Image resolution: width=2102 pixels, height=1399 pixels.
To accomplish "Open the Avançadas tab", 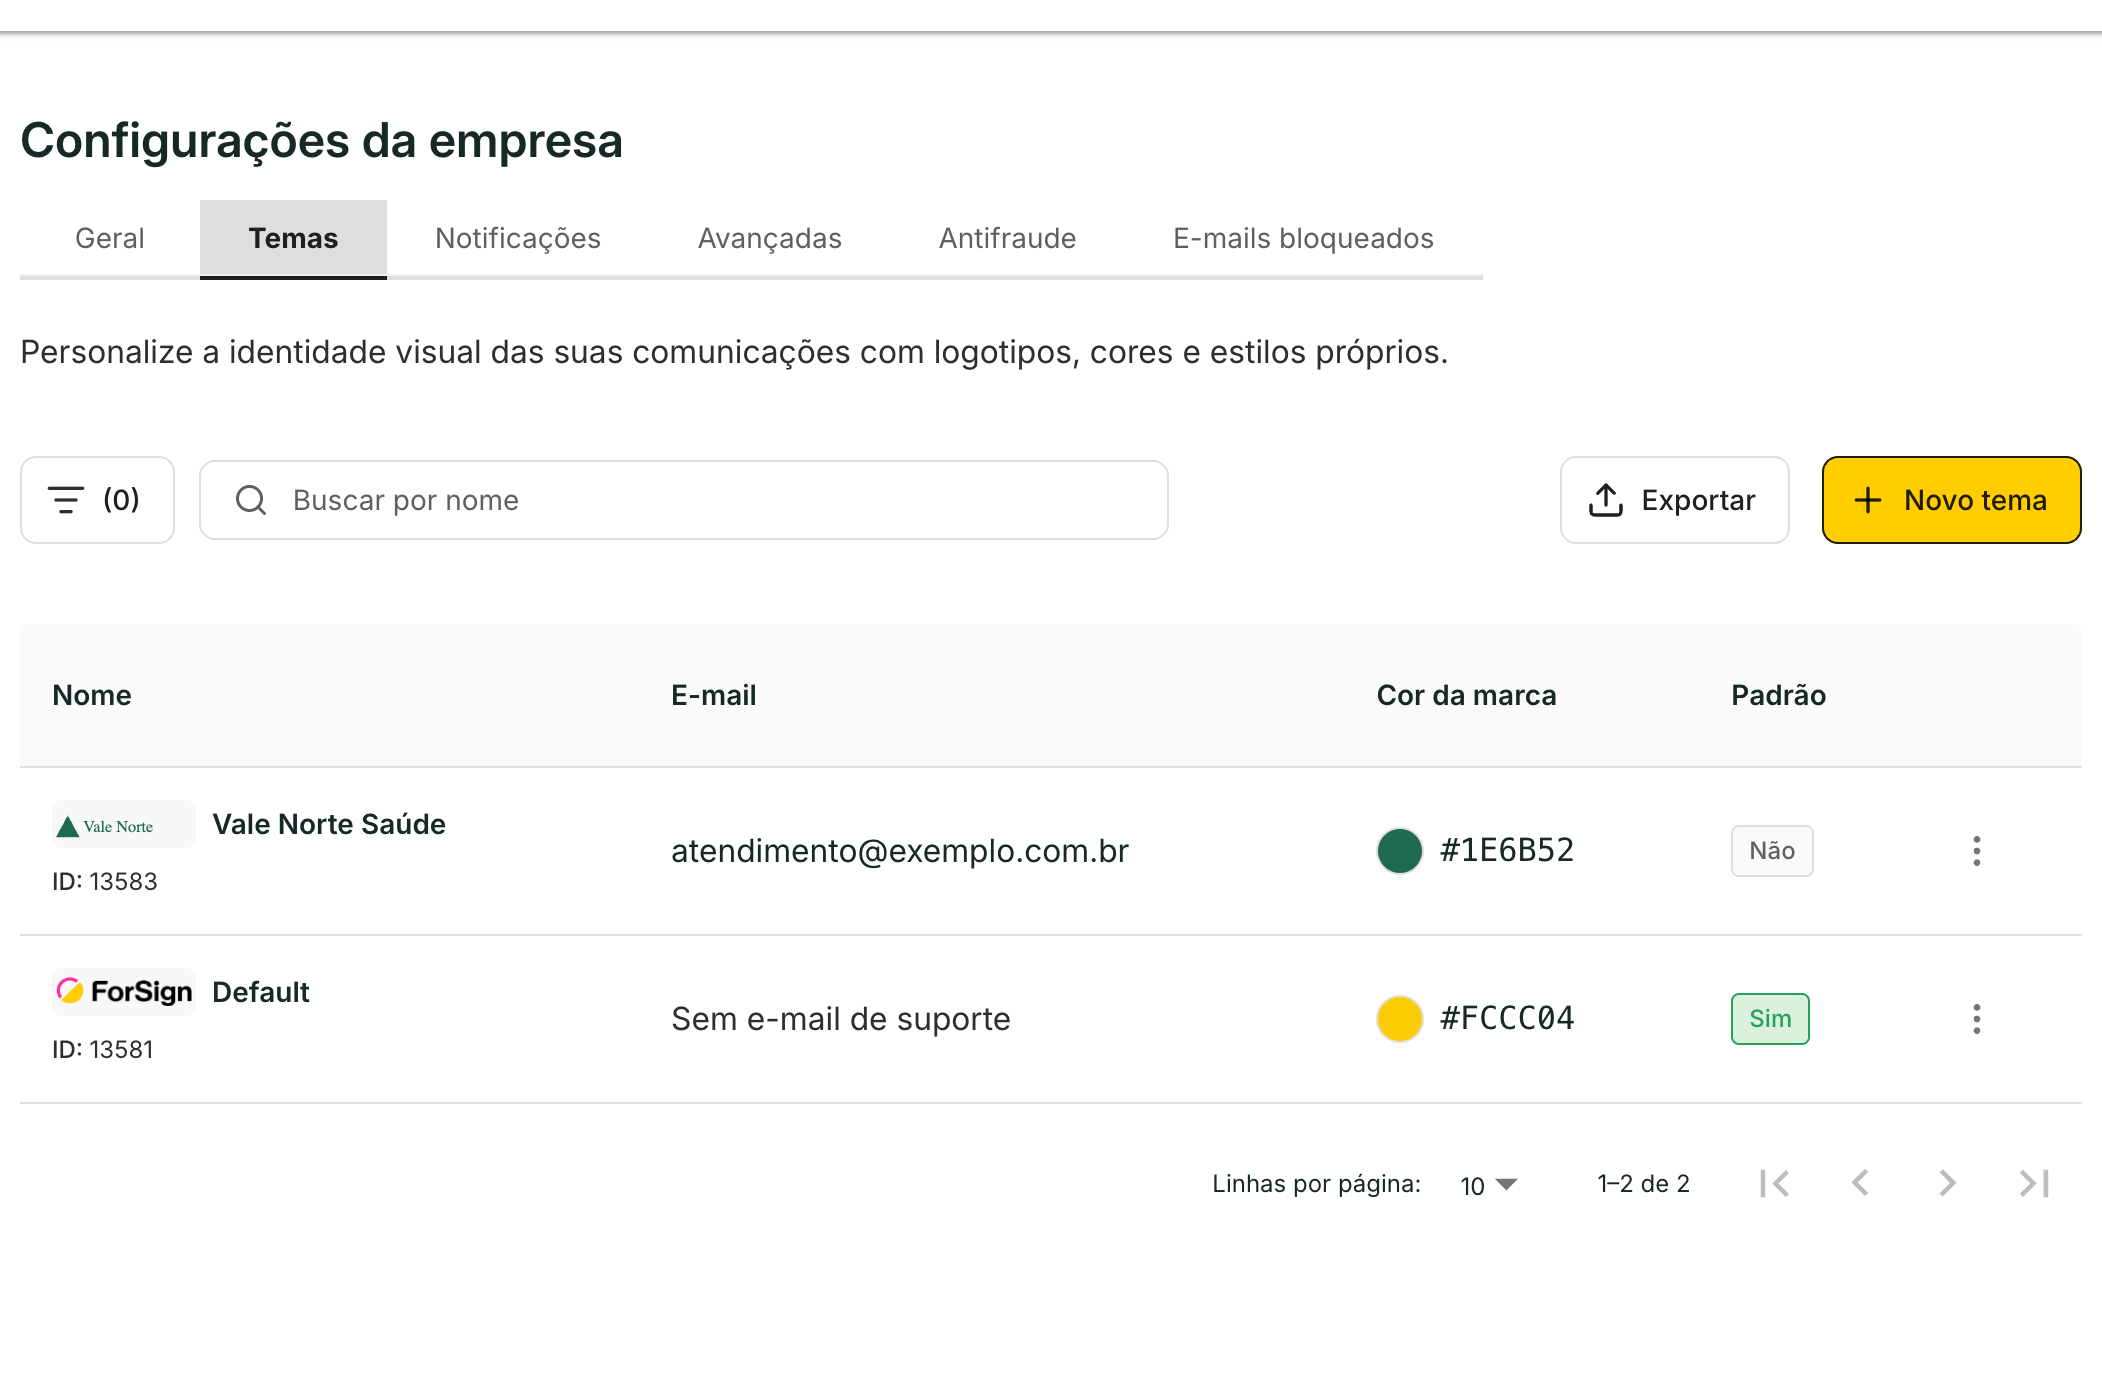I will point(770,238).
